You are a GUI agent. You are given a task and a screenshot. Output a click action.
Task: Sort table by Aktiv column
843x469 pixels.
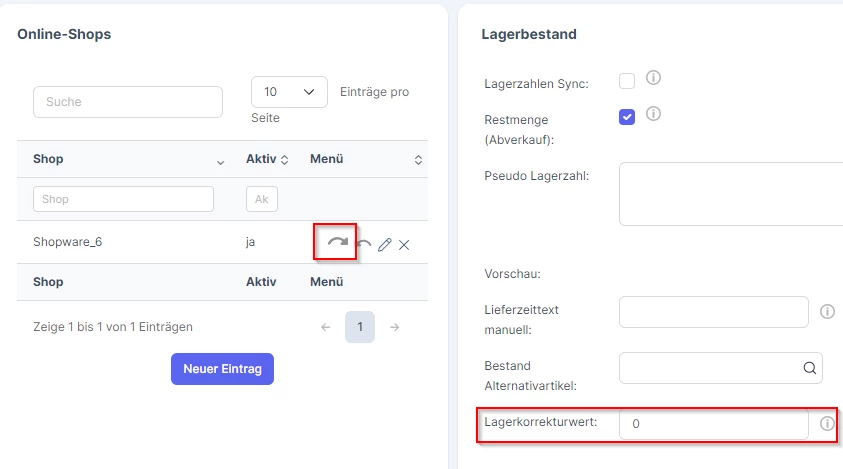click(267, 159)
